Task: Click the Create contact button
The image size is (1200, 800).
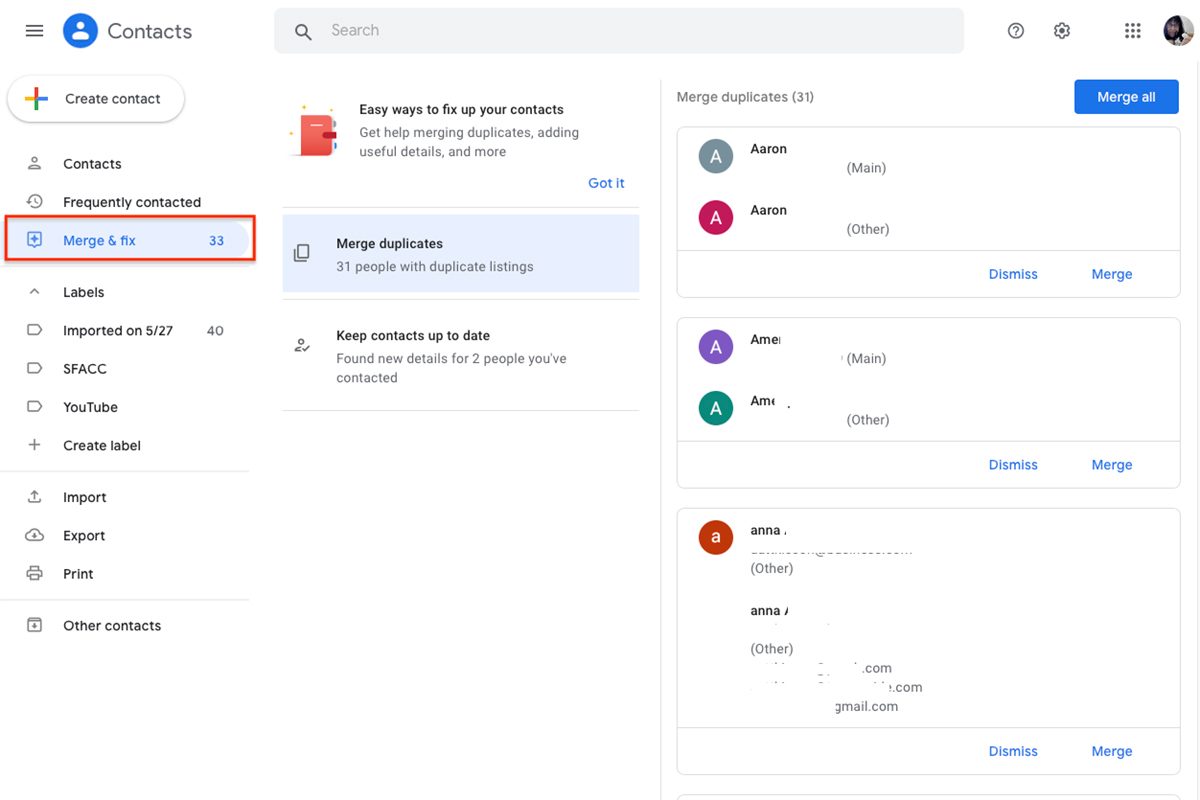Action: click(x=96, y=99)
